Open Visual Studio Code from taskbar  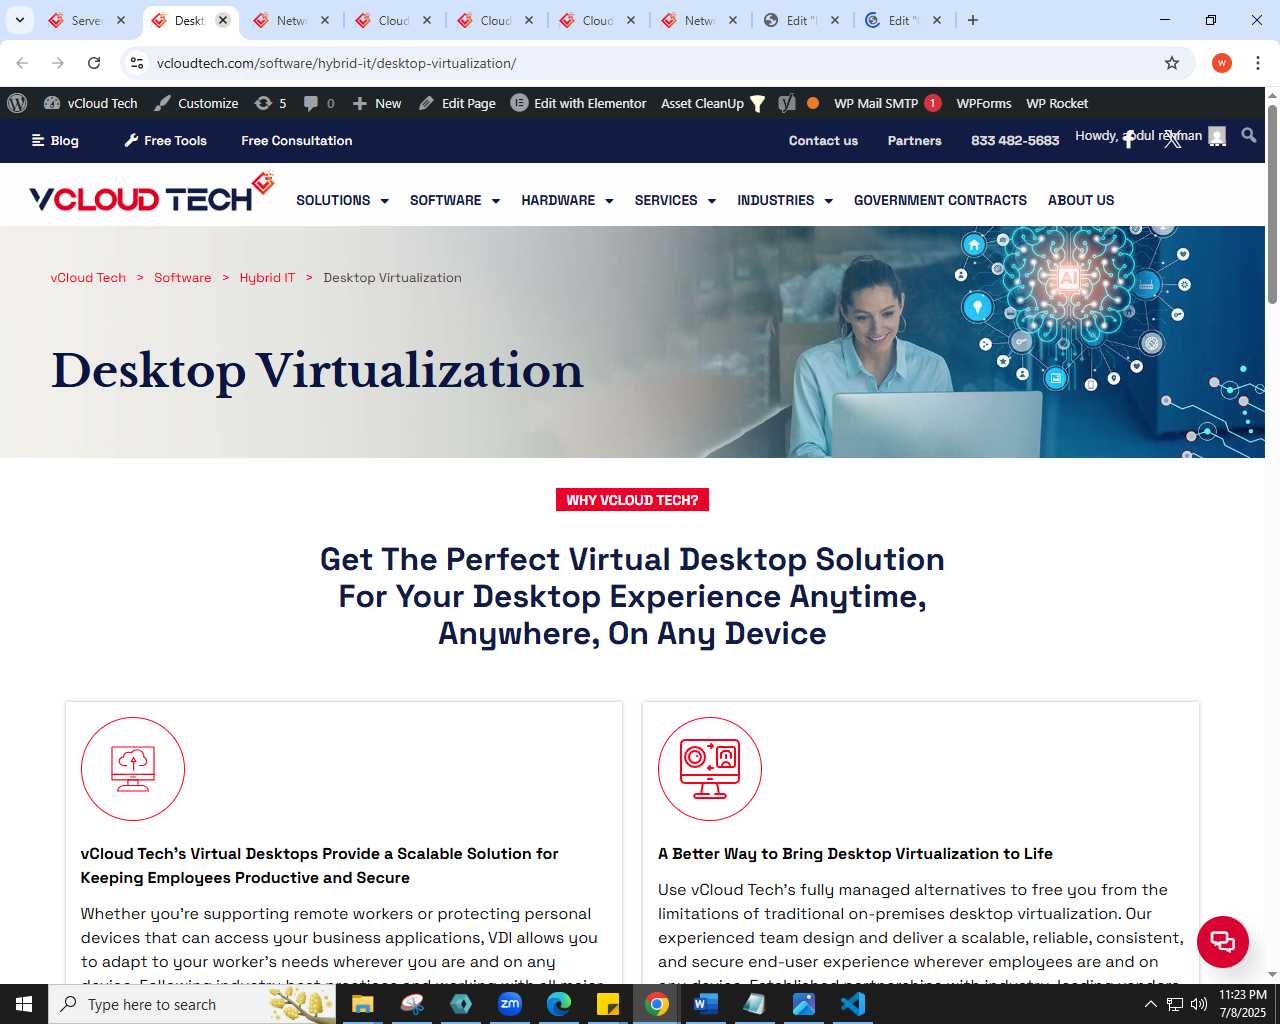click(x=853, y=1004)
